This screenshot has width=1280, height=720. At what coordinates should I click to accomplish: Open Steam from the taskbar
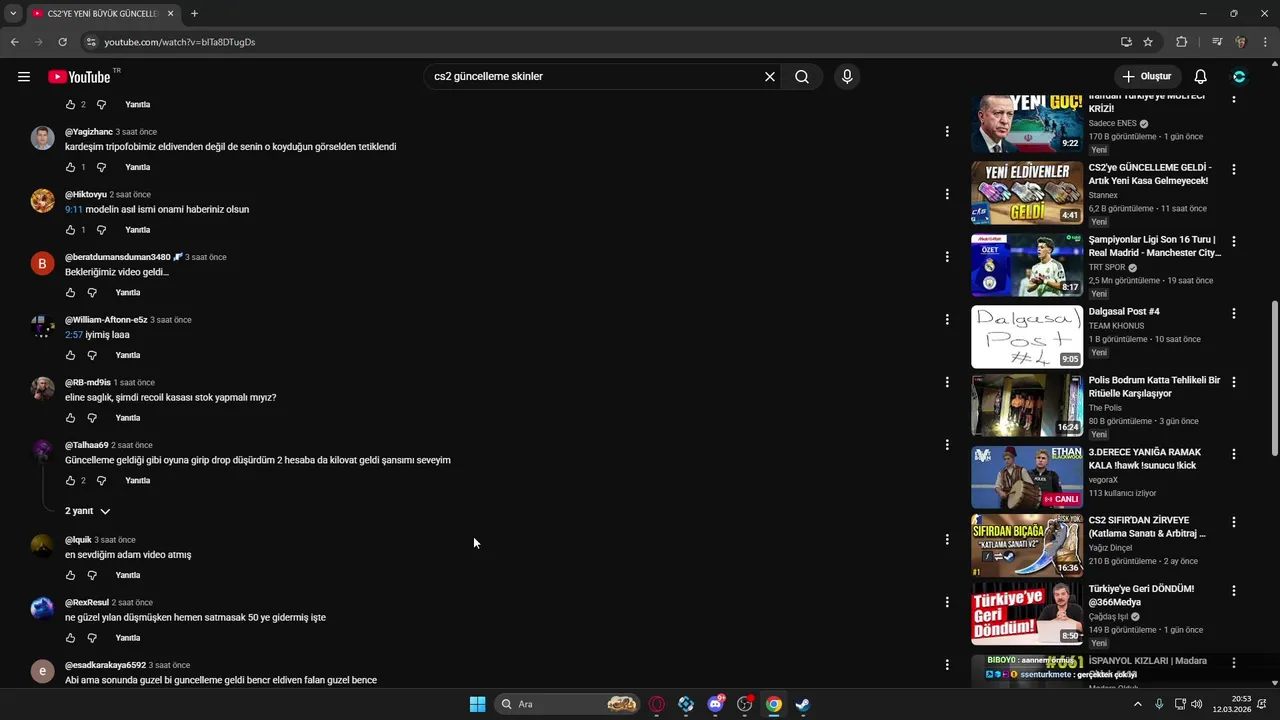pyautogui.click(x=802, y=704)
